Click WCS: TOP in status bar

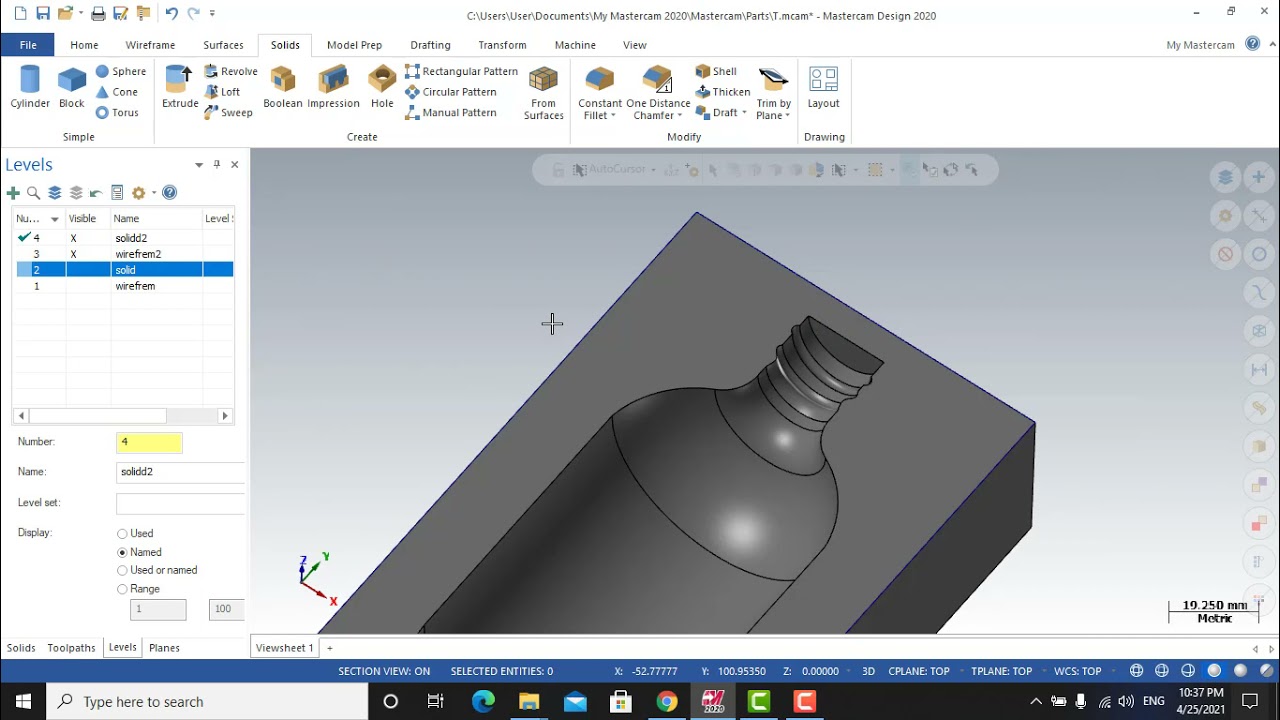(1077, 671)
